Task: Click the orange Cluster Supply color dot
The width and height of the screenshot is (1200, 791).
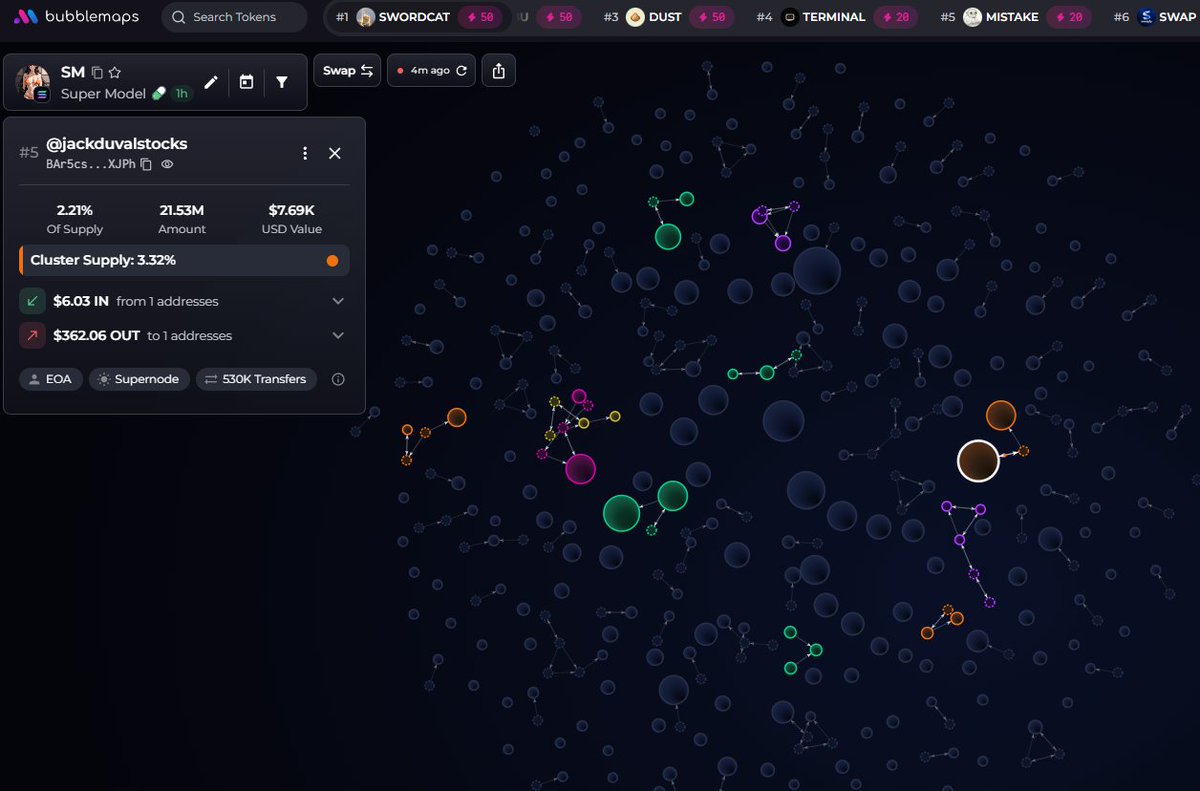Action: click(x=332, y=261)
